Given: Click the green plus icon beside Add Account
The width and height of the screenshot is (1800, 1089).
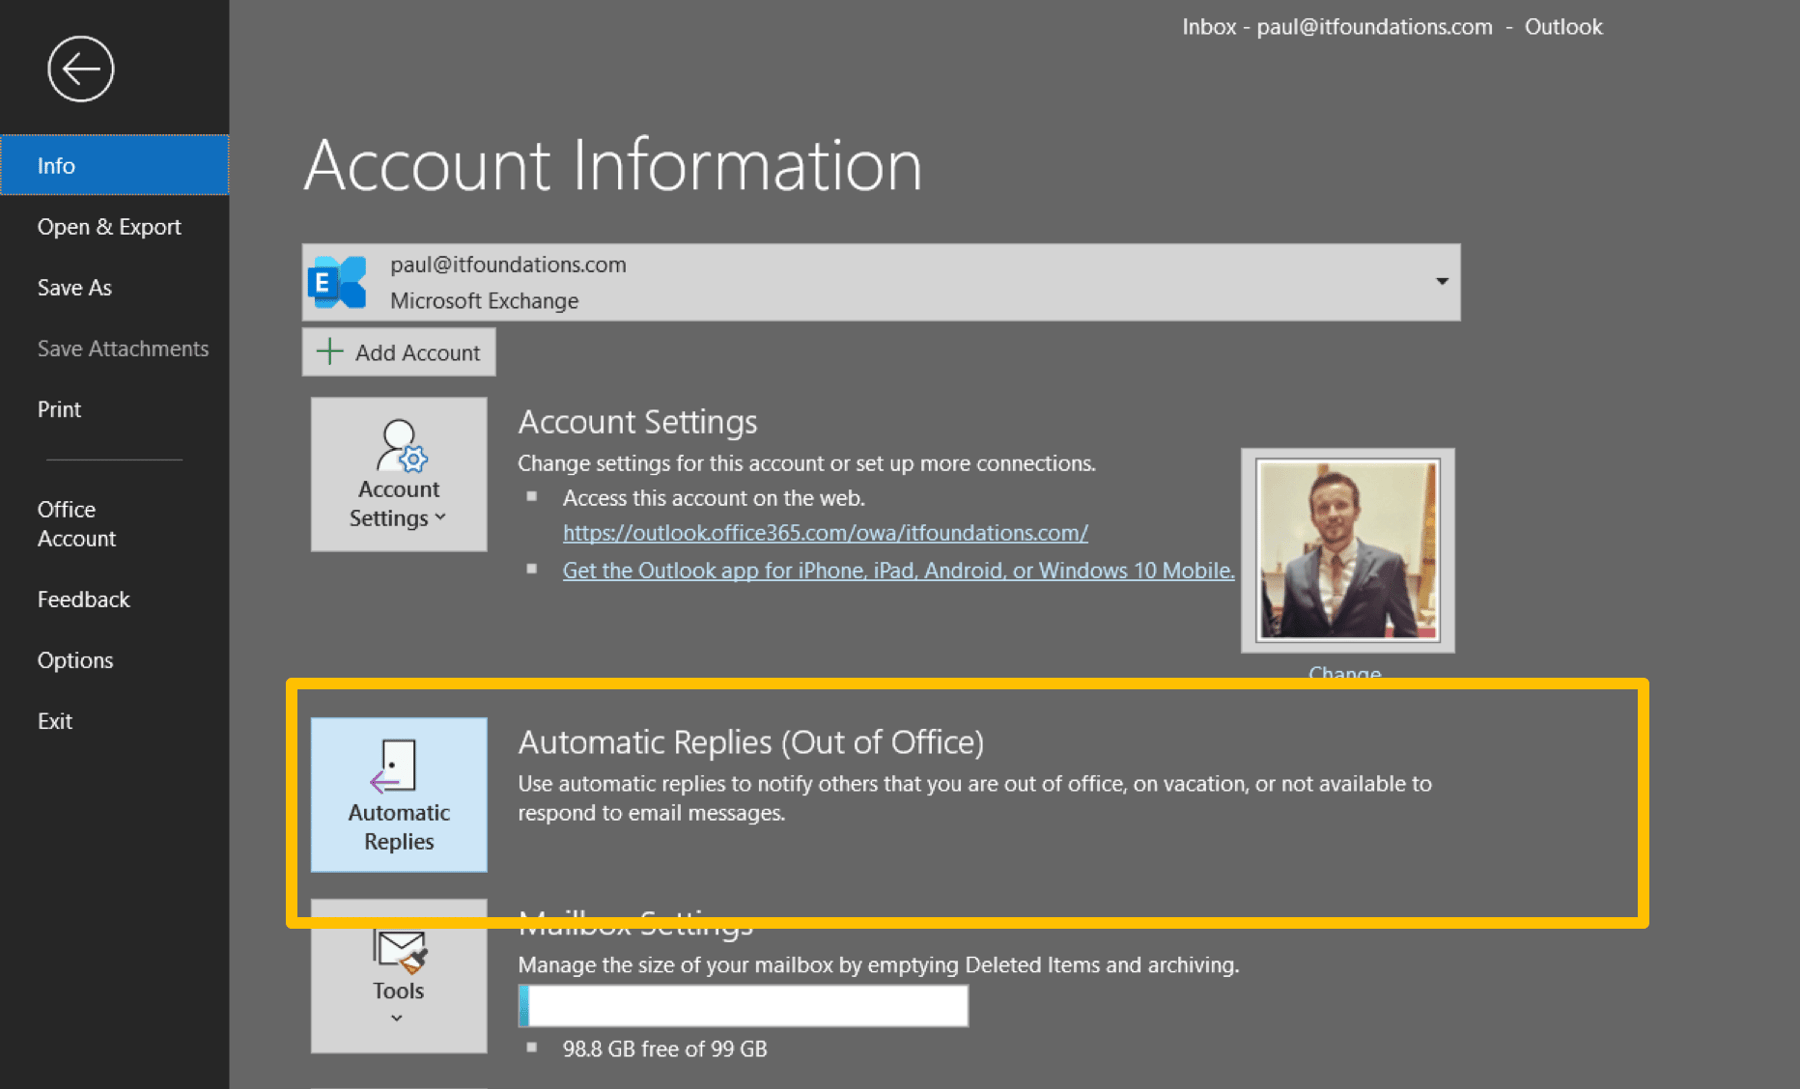Looking at the screenshot, I should (x=330, y=351).
